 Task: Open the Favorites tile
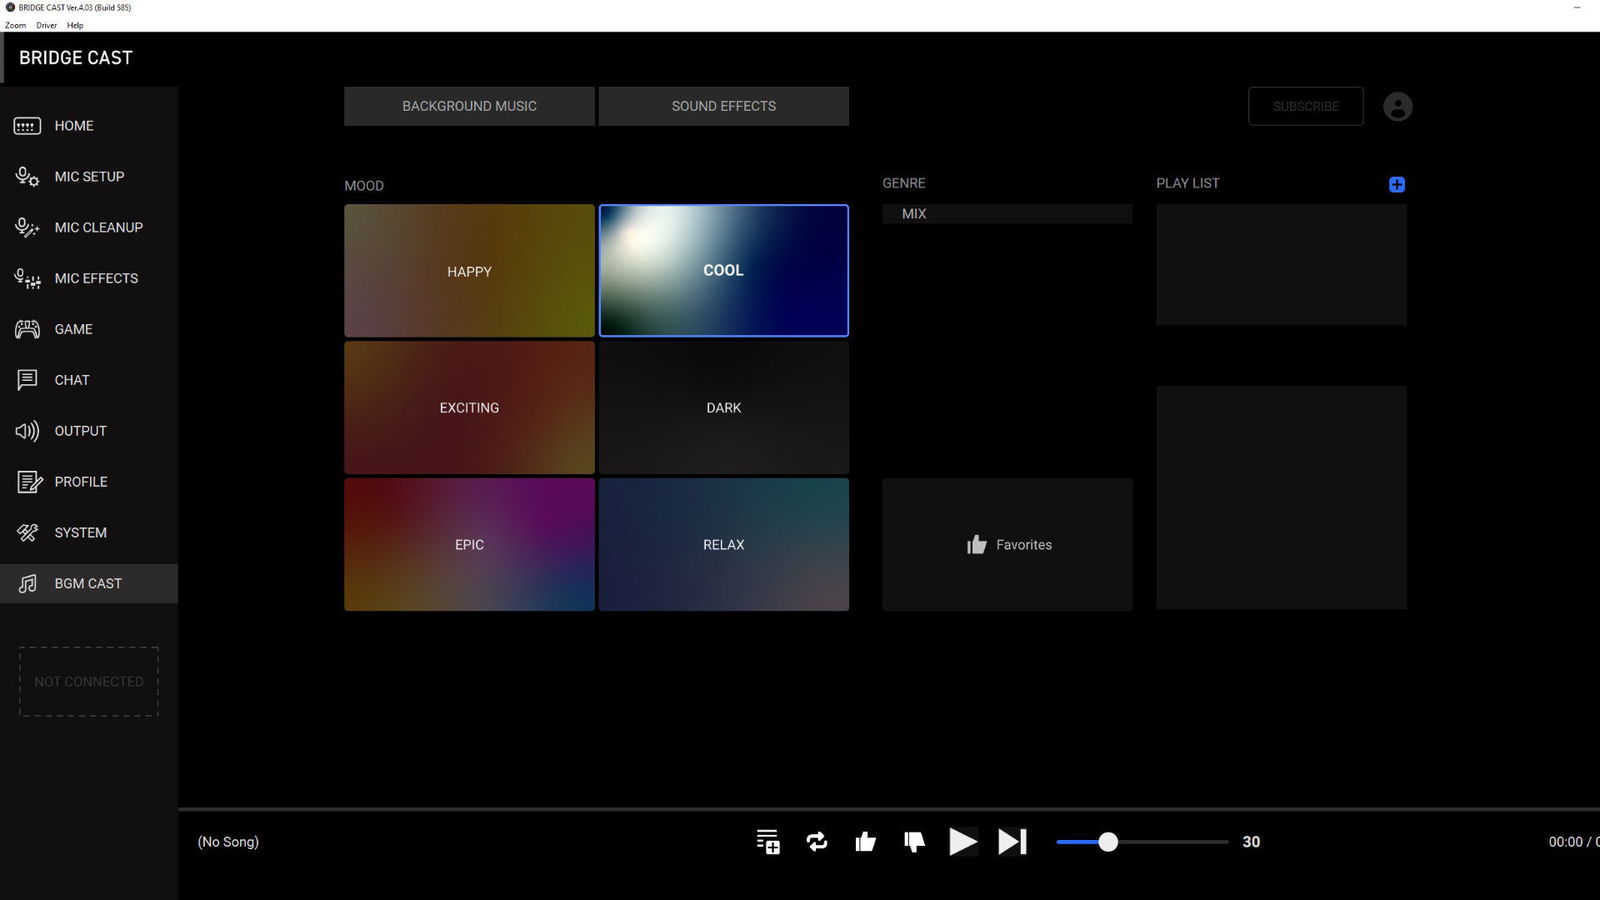(x=1007, y=545)
